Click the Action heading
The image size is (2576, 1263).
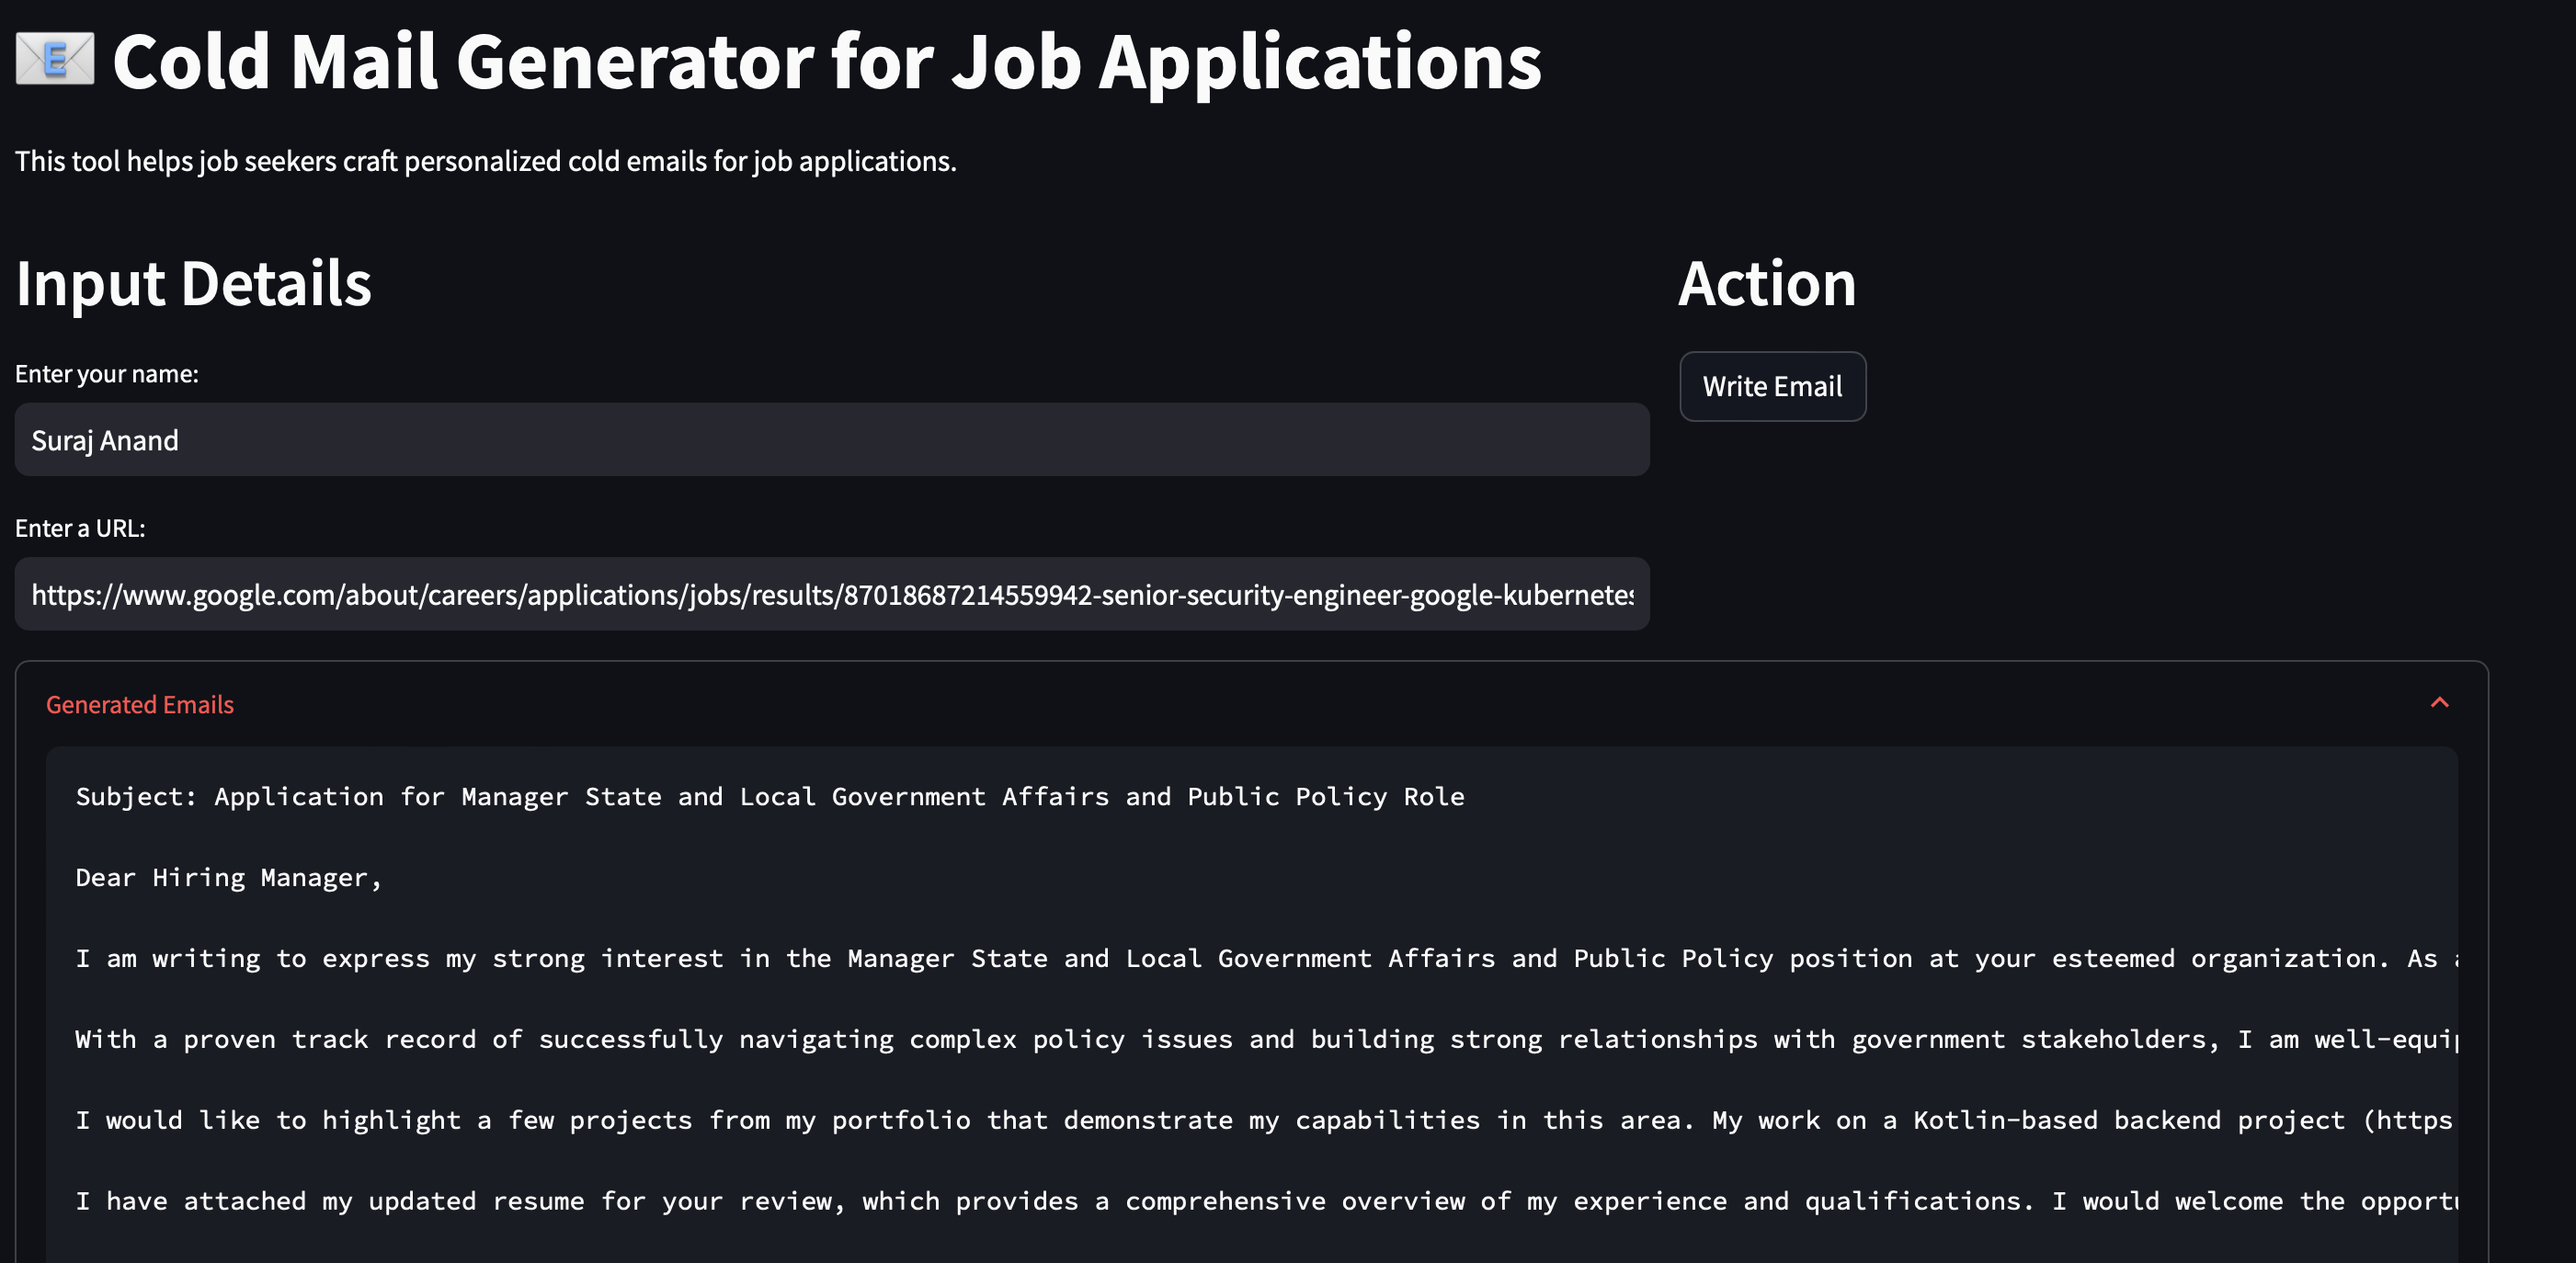point(1766,284)
